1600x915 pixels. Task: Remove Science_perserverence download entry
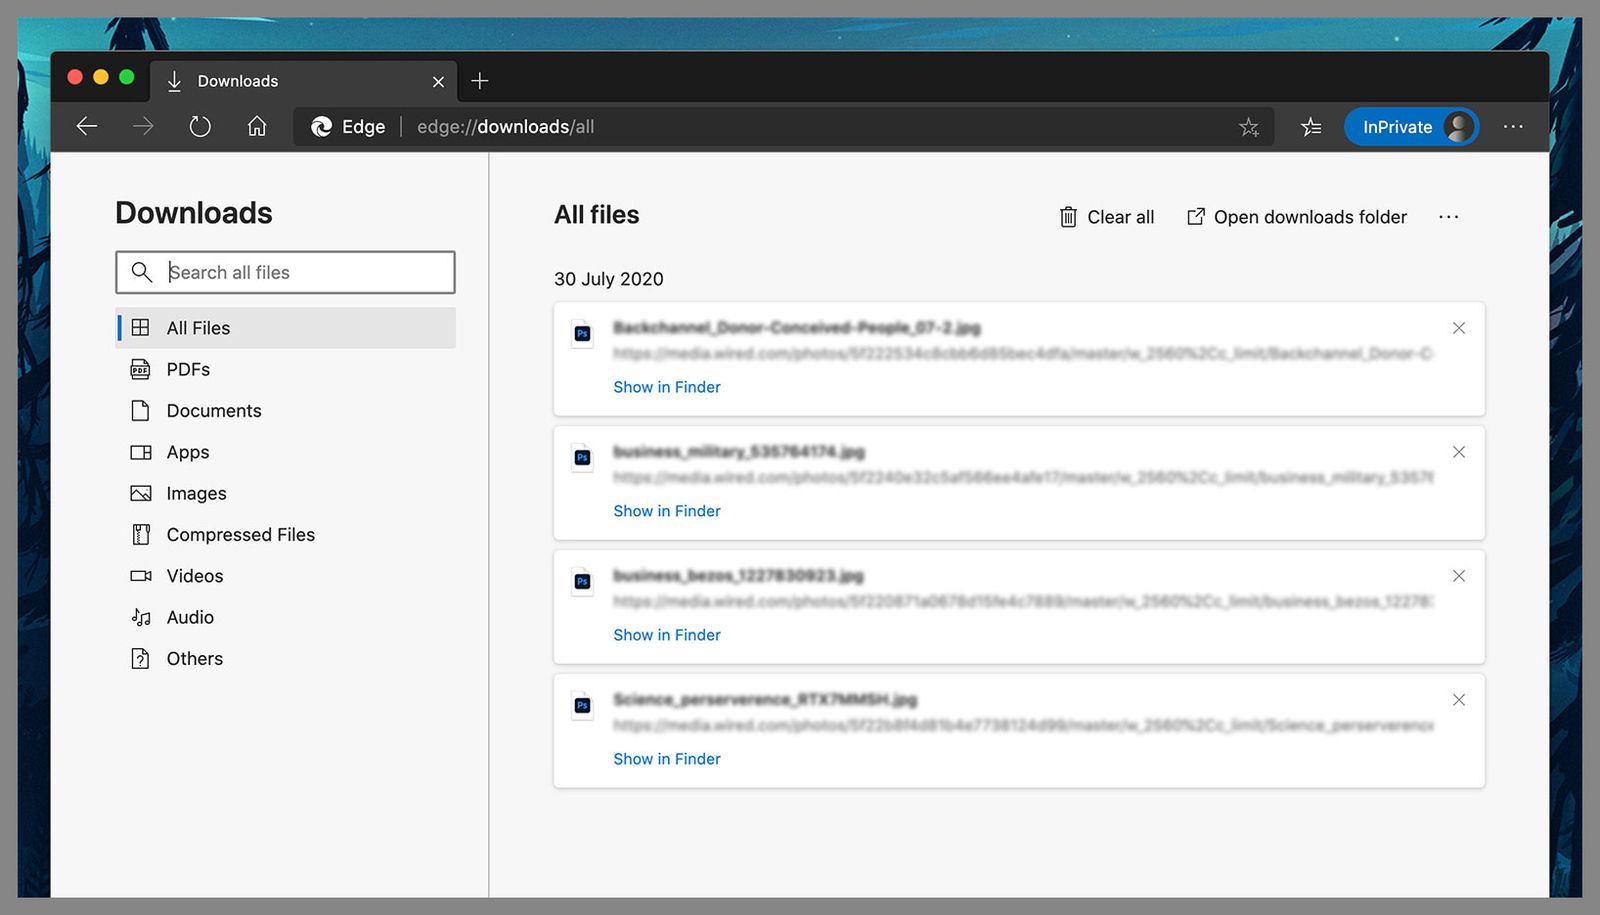1459,700
